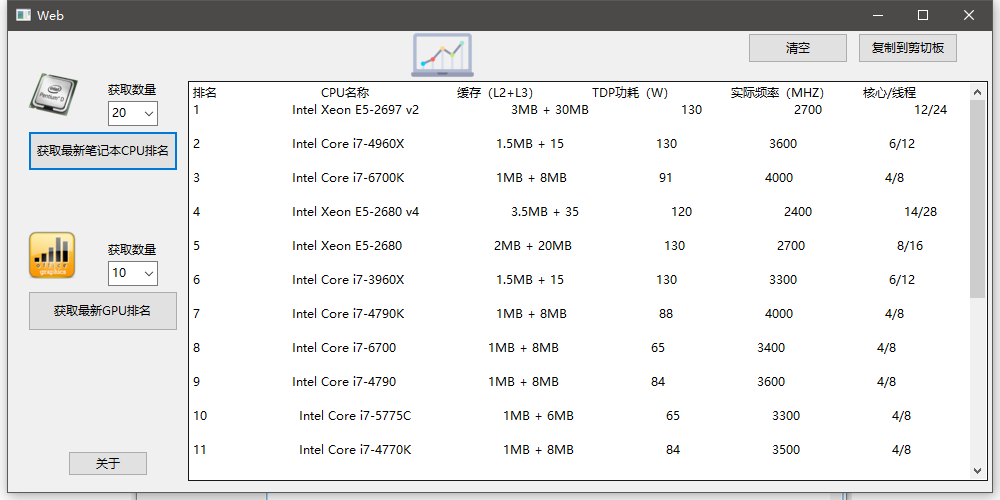This screenshot has width=1000, height=500.
Task: Click 获取最新笔记本CPU排名 button
Action: (103, 151)
